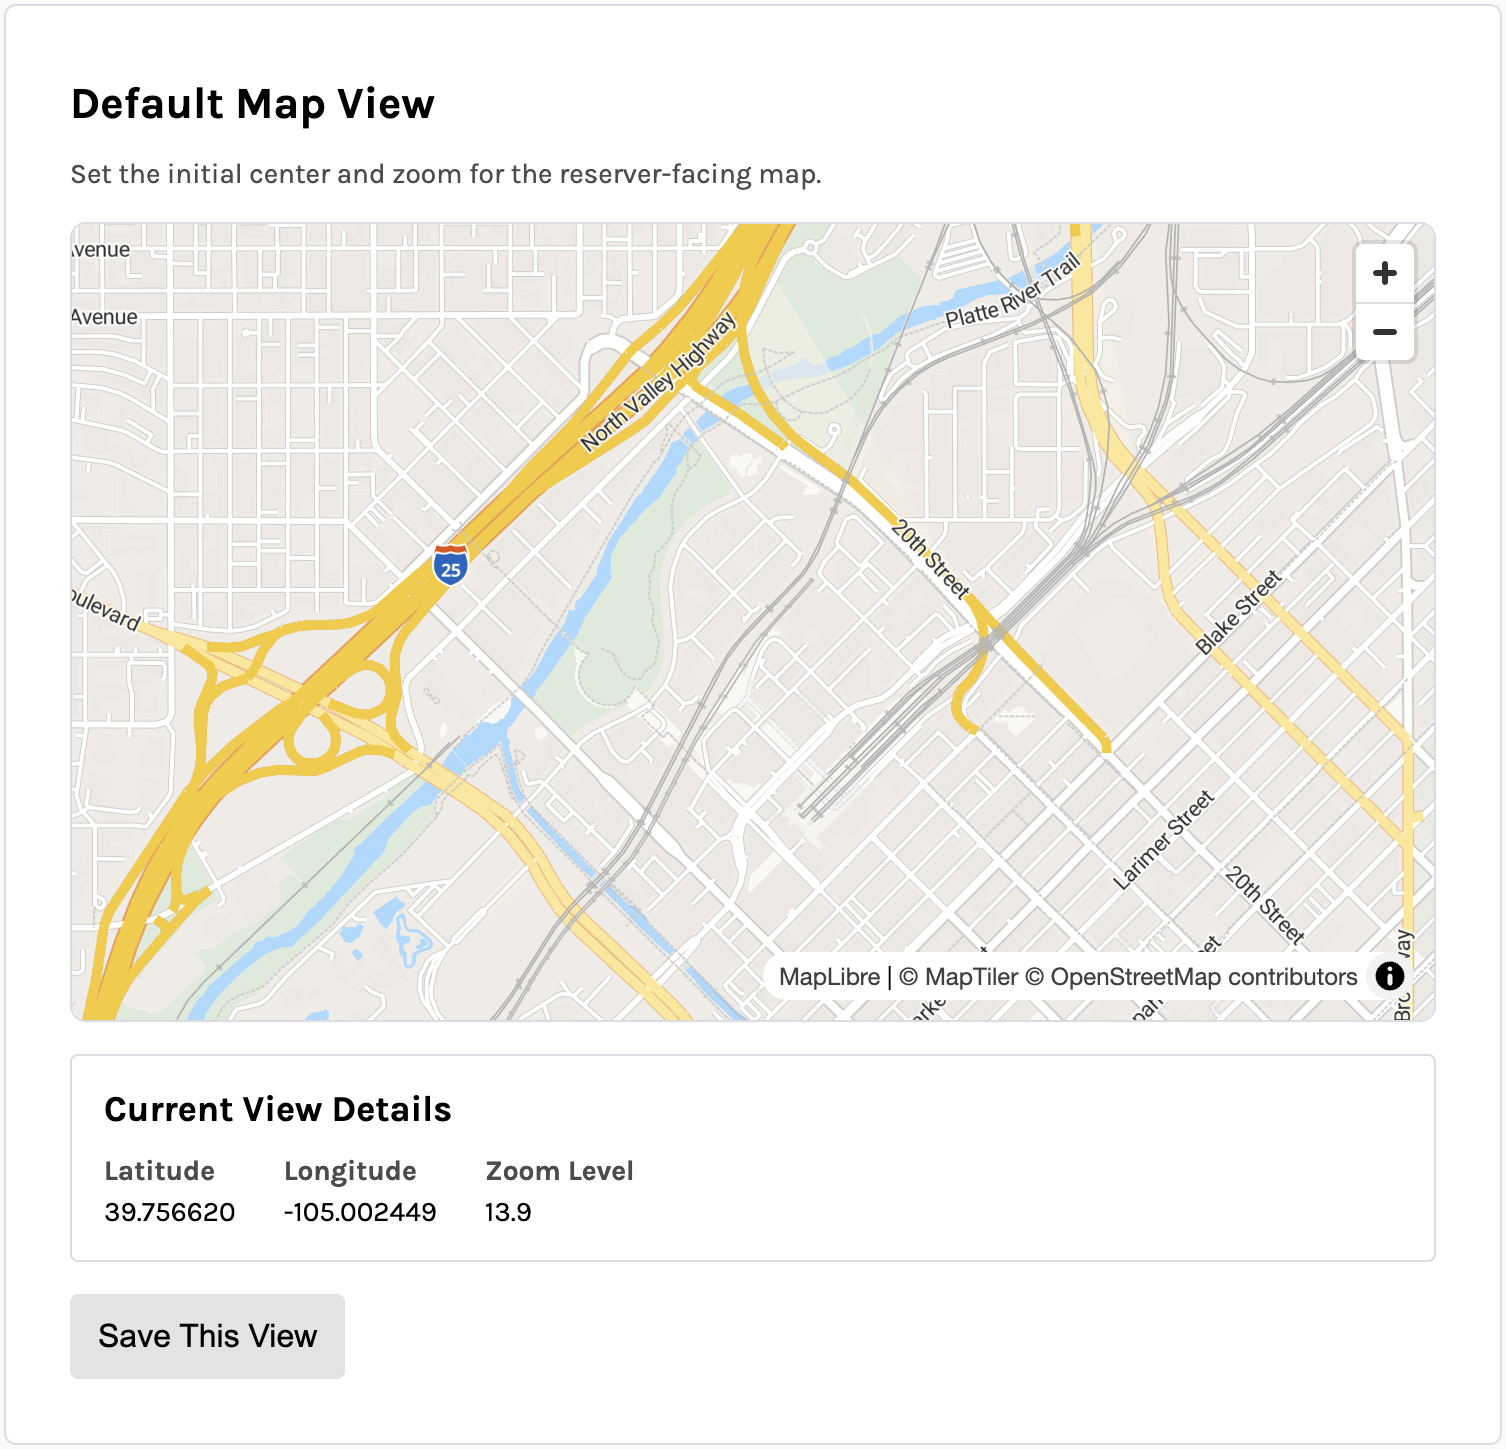Click the Larimer Street map label
Viewport: 1506px width, 1449px height.
click(1163, 840)
